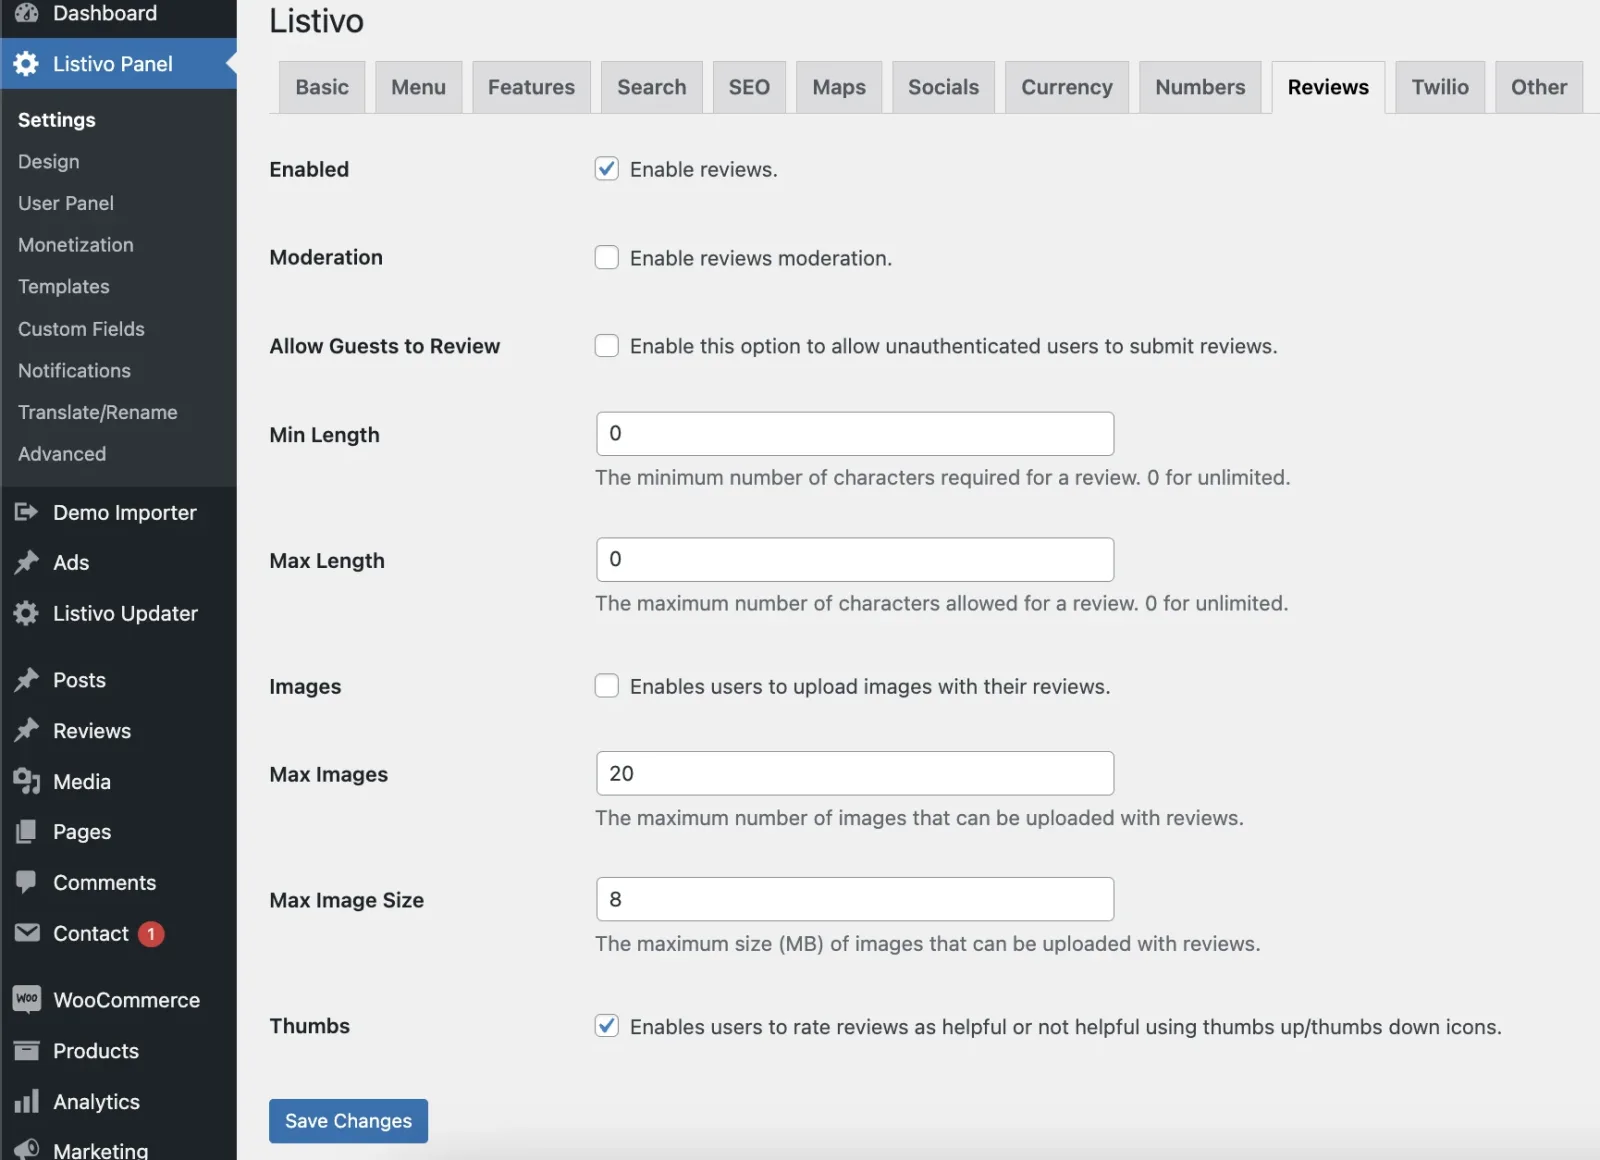Switch to the Currency tab
Image resolution: width=1600 pixels, height=1160 pixels.
tap(1067, 87)
